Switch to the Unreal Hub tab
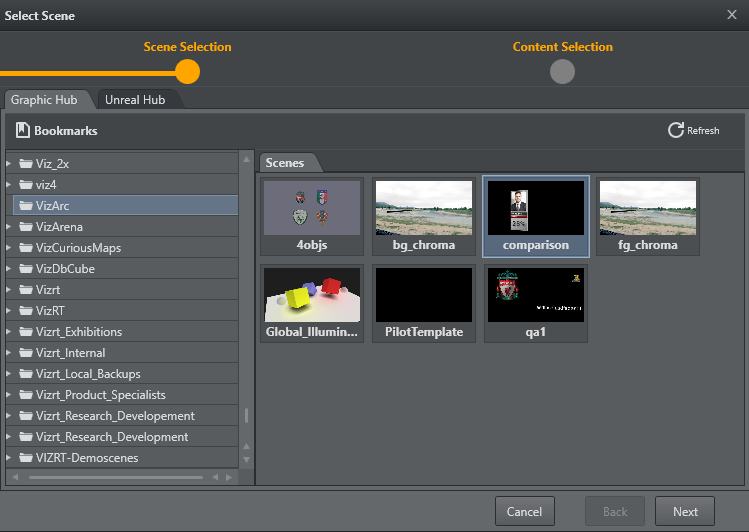This screenshot has height=532, width=749. pyautogui.click(x=135, y=100)
